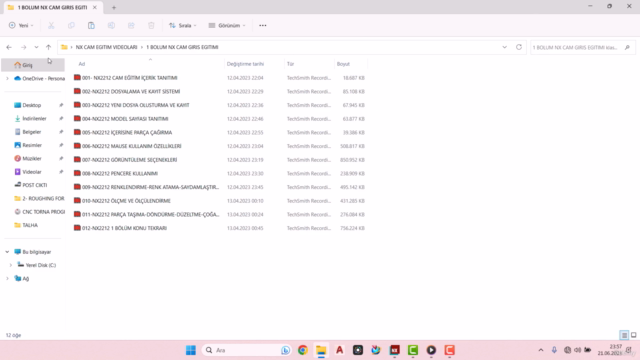The width and height of the screenshot is (640, 360).
Task: Open the three-dot more options menu
Action: pos(262,25)
